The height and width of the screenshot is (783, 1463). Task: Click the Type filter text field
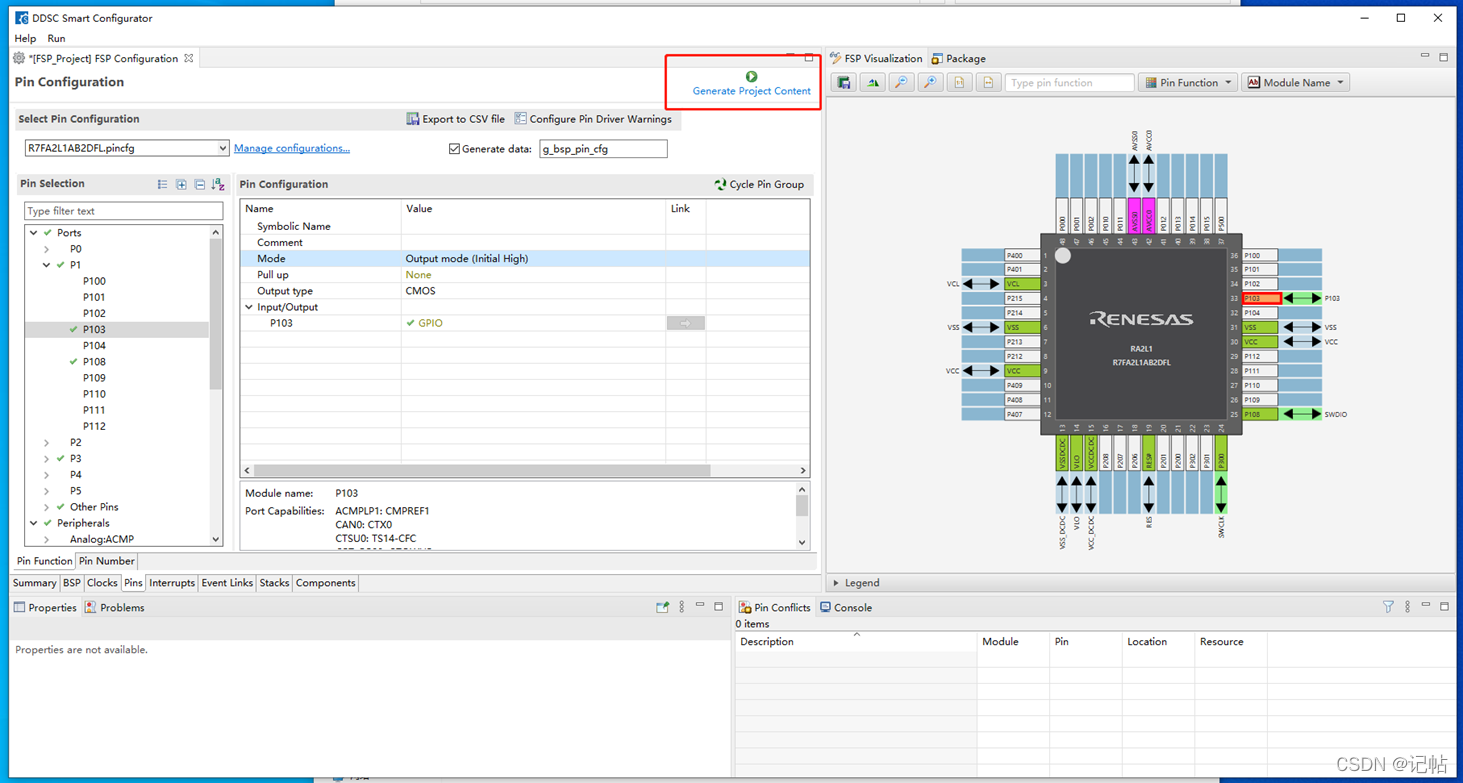click(x=124, y=211)
